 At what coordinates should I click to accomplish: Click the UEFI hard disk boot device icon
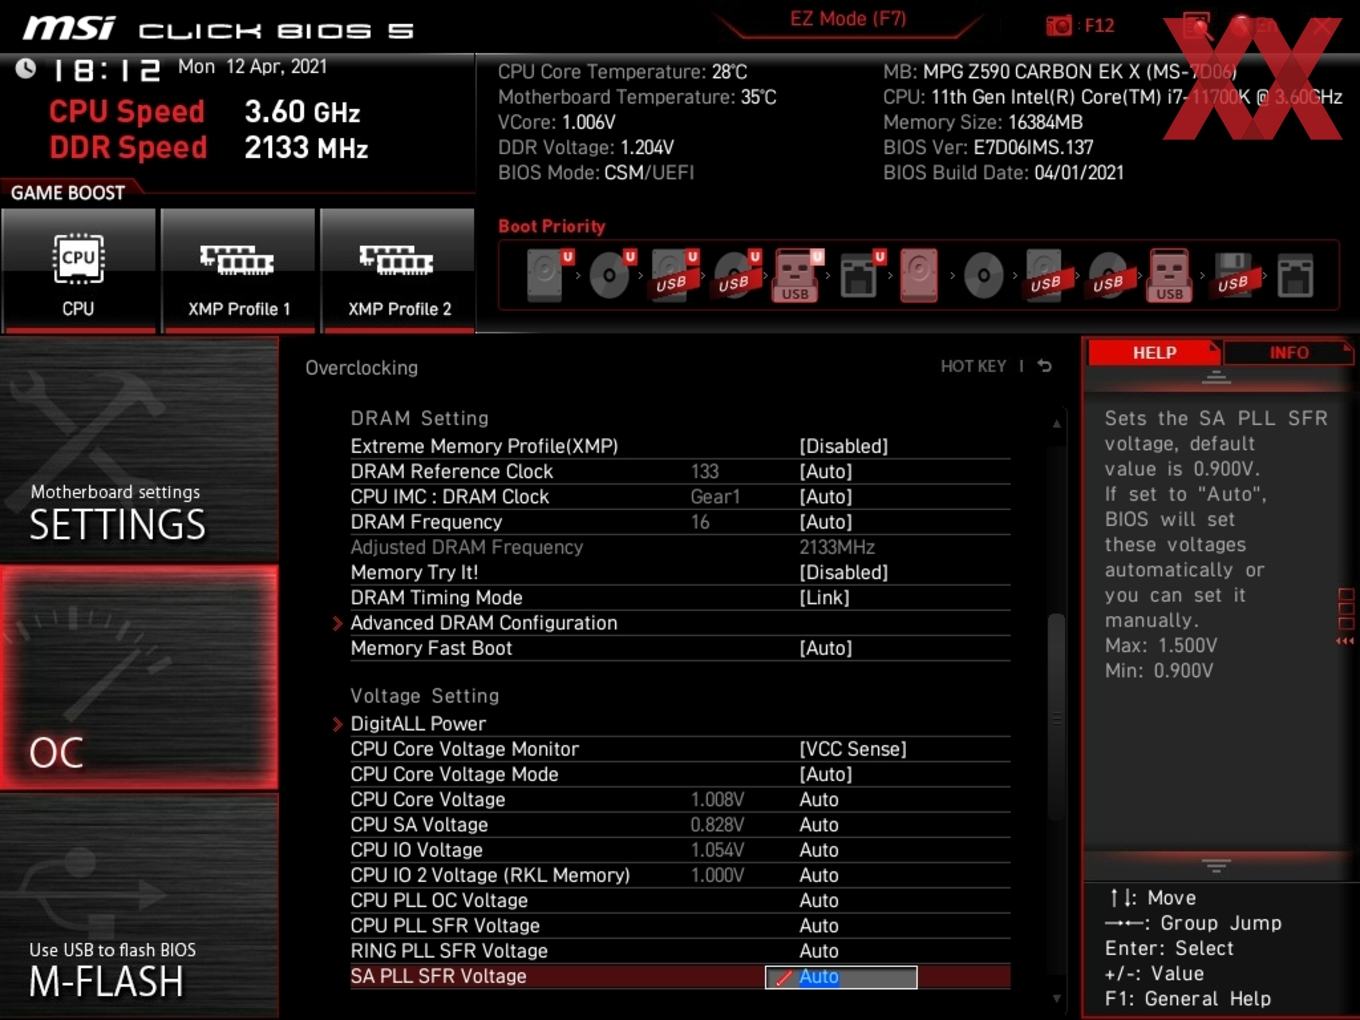coord(546,275)
